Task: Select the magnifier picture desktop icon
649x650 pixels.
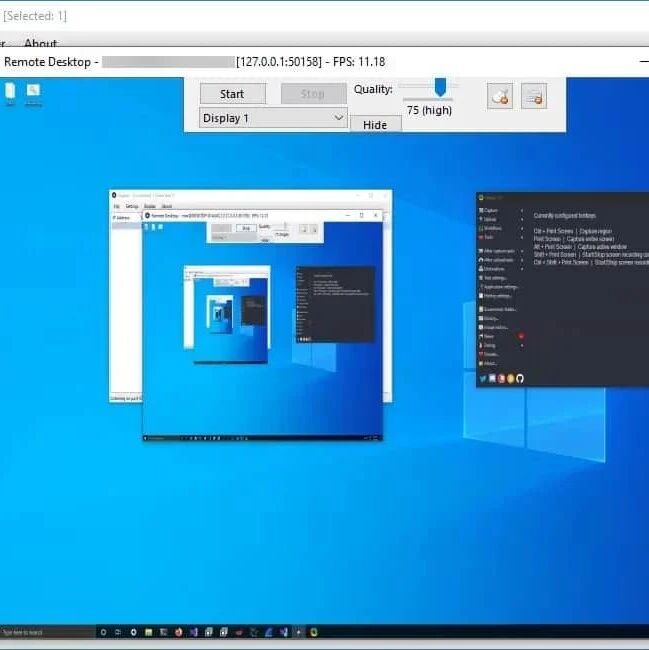Action: 33,95
